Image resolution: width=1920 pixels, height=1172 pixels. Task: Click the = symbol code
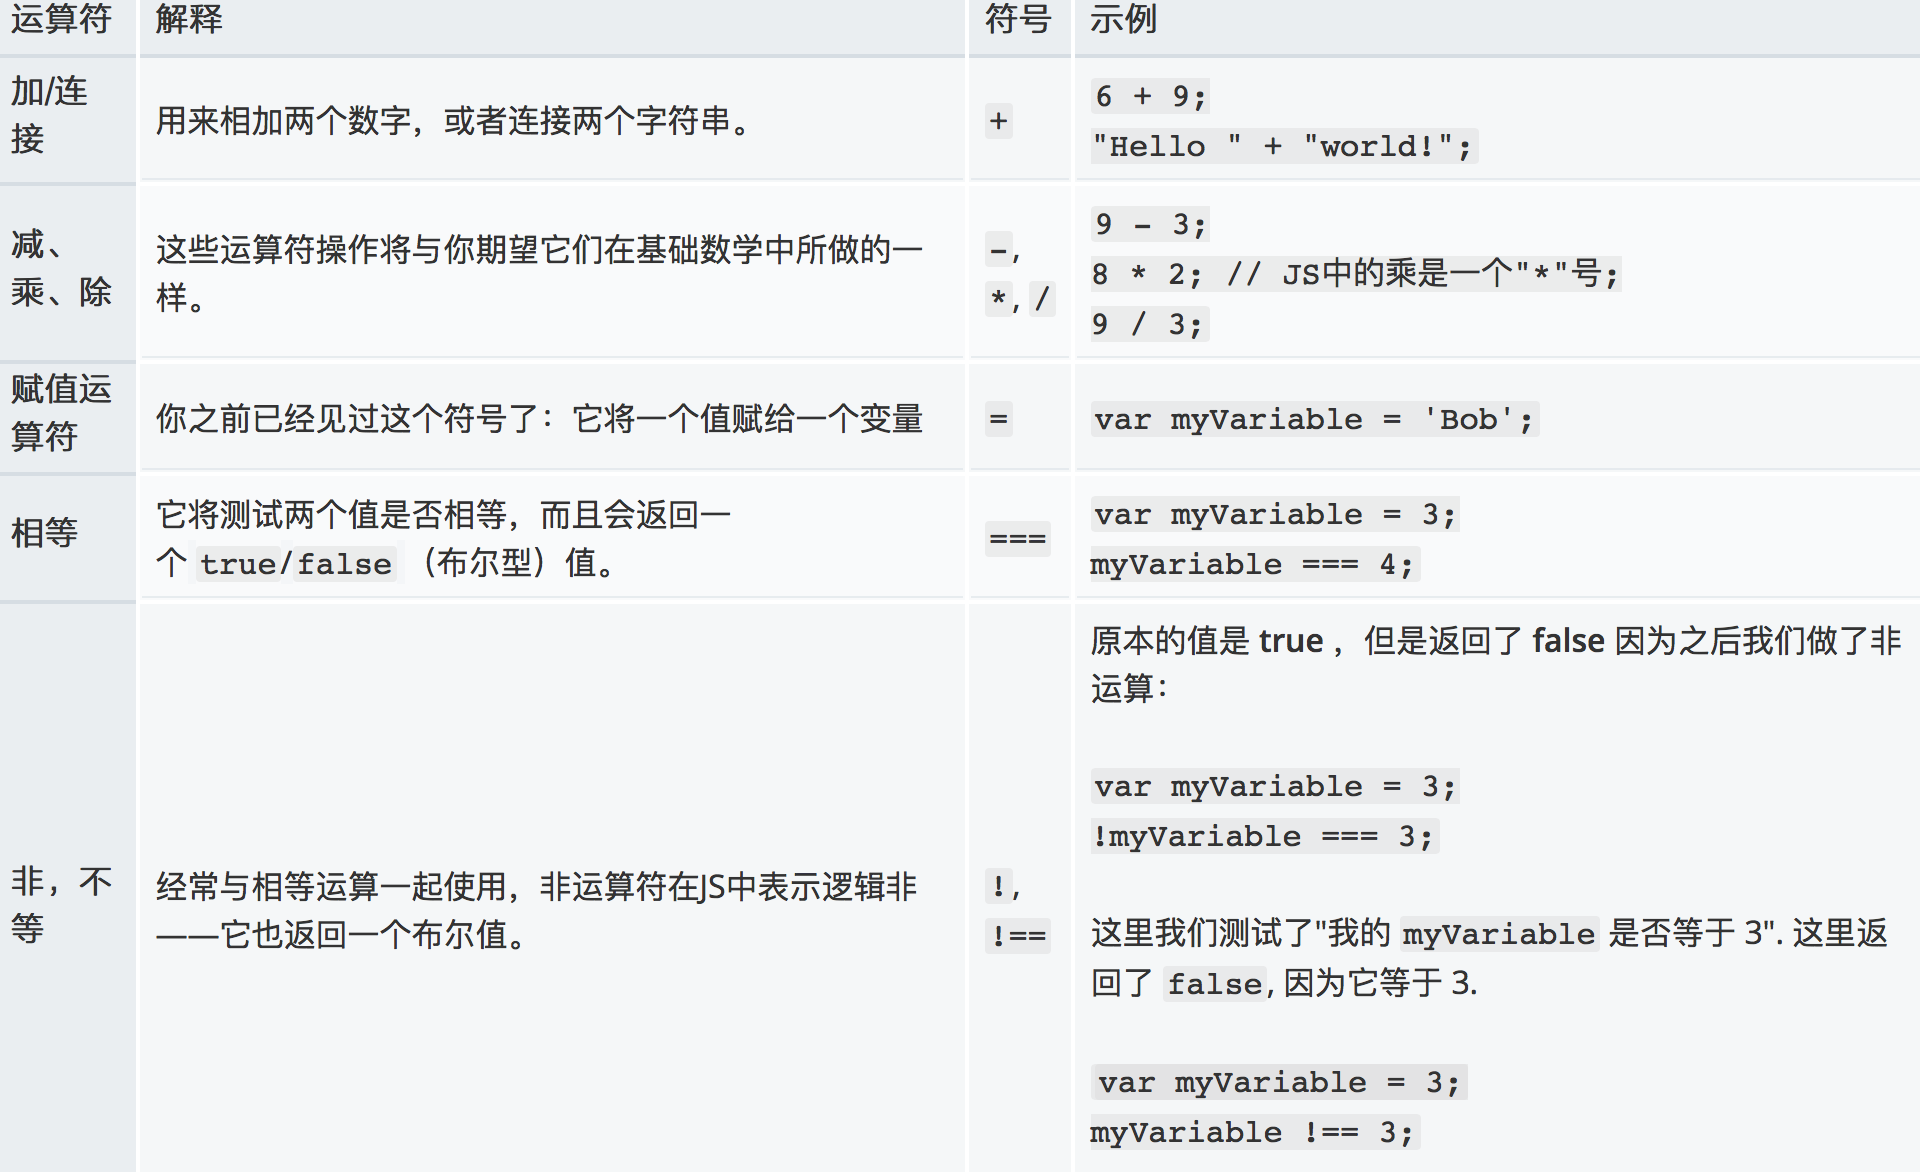(998, 419)
